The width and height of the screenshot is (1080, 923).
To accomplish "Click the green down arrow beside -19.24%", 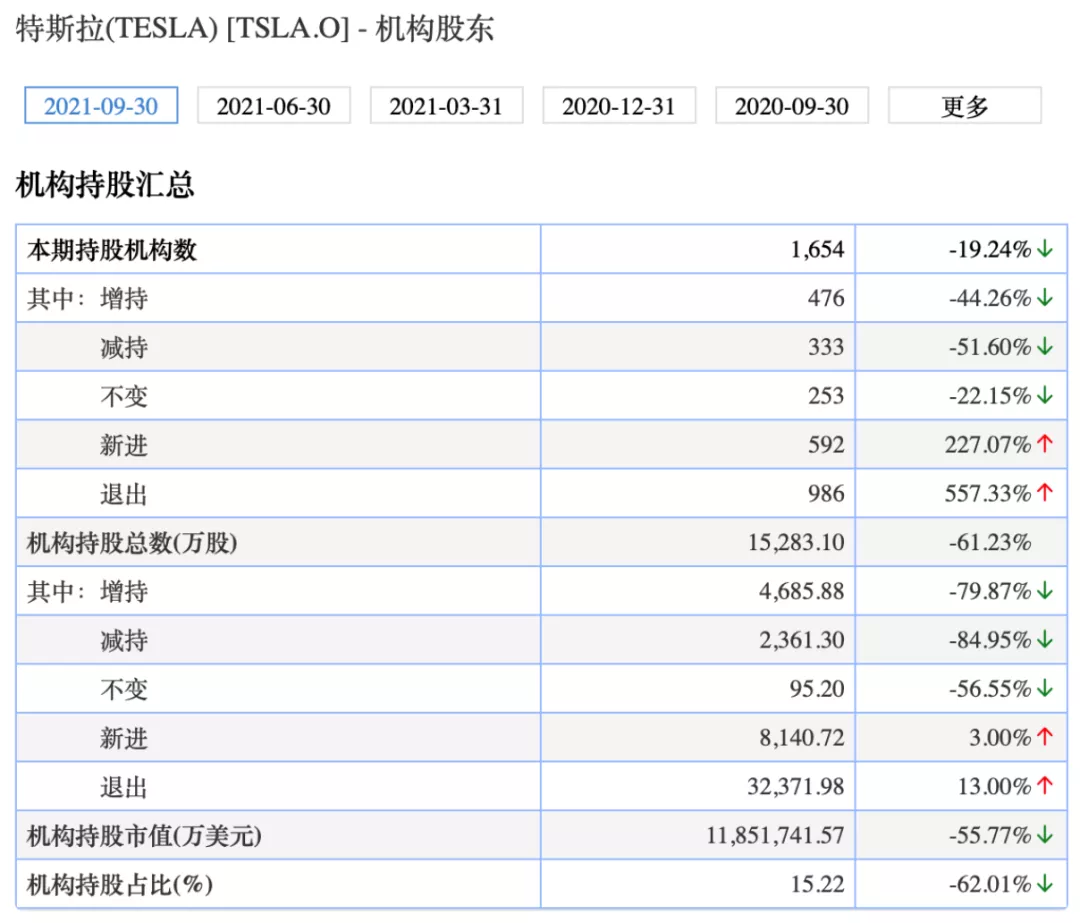I will [1045, 250].
